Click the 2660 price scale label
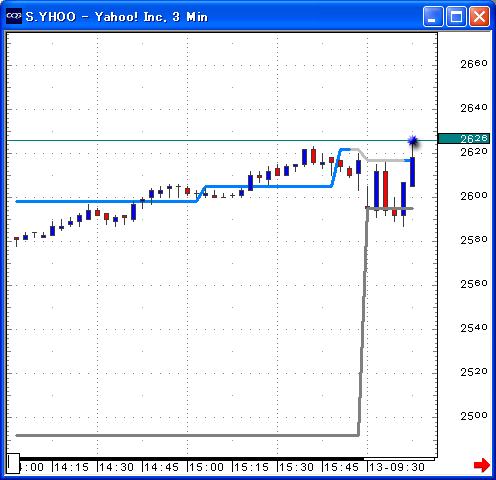 pos(474,64)
